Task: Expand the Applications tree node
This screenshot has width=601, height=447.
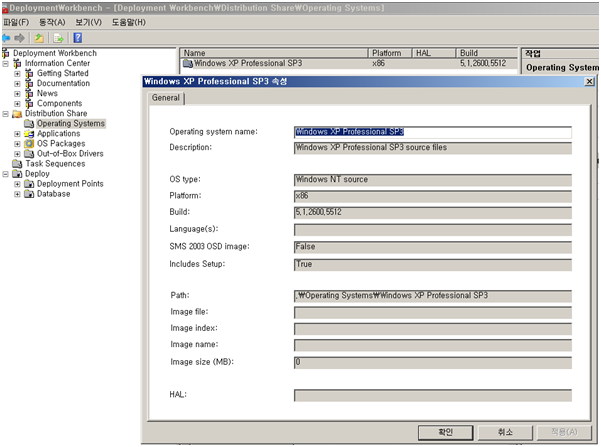Action: click(x=17, y=134)
